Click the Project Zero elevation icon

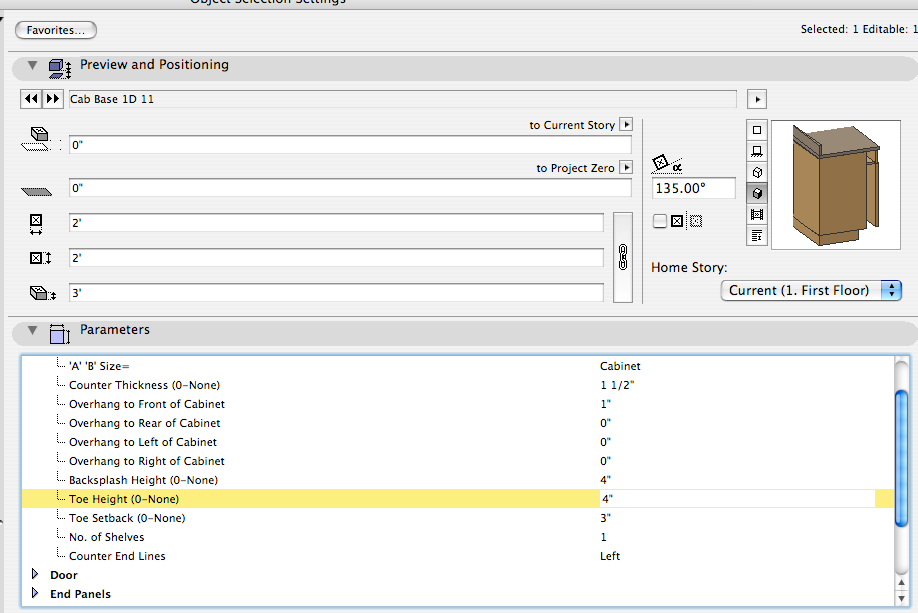pyautogui.click(x=36, y=191)
